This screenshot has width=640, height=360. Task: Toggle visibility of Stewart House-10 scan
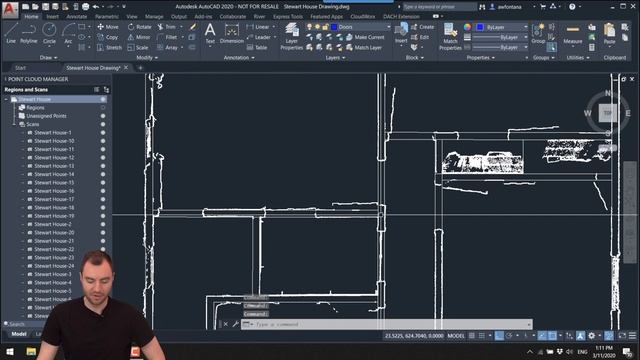coord(103,141)
